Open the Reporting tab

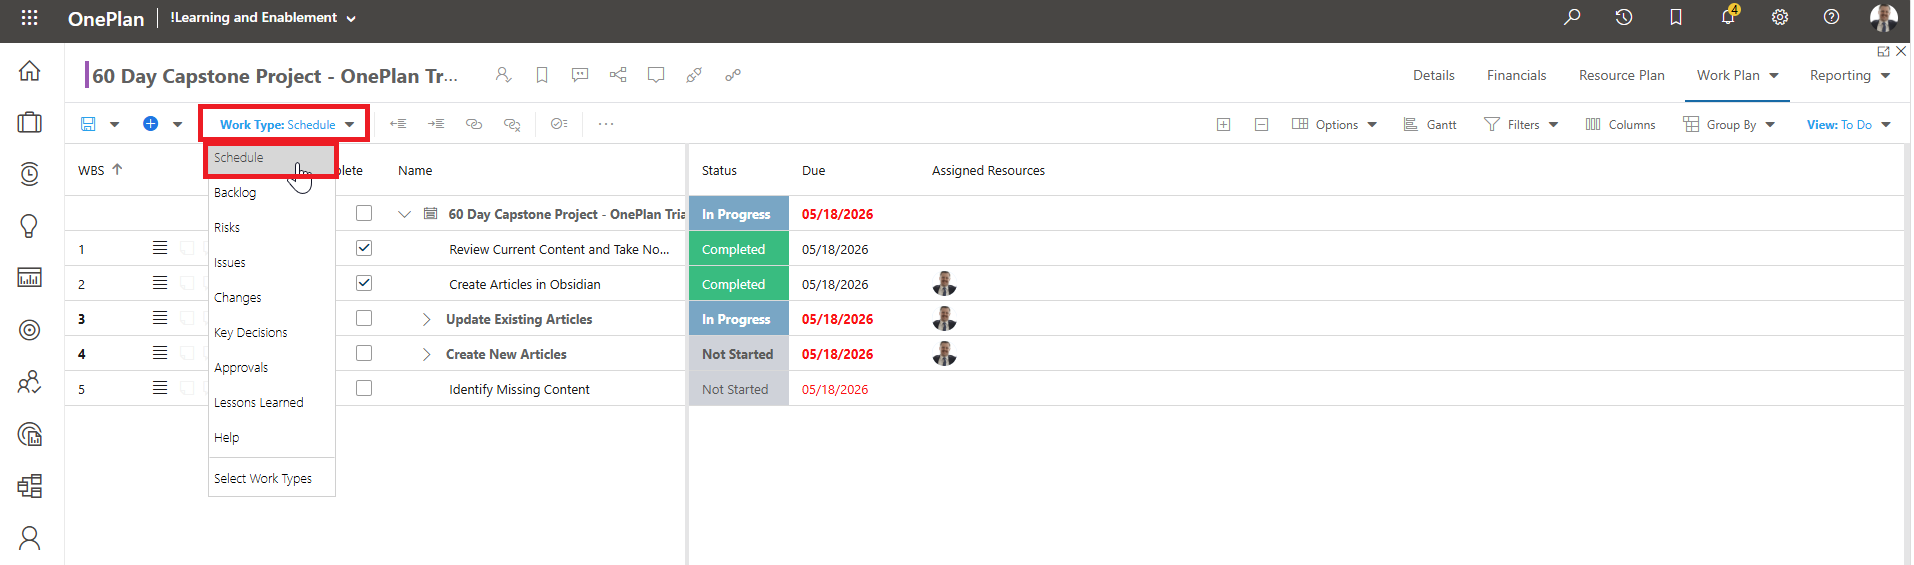pos(1849,75)
